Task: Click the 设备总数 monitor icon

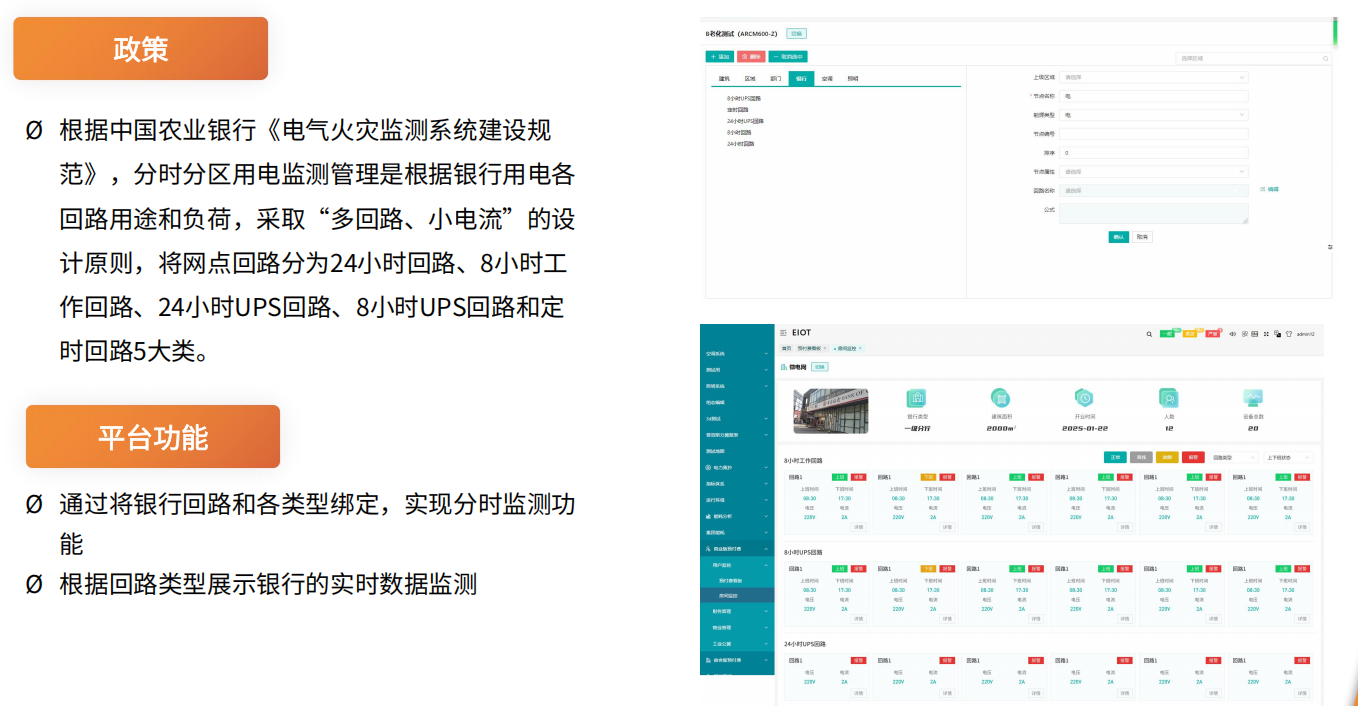Action: click(x=1253, y=398)
